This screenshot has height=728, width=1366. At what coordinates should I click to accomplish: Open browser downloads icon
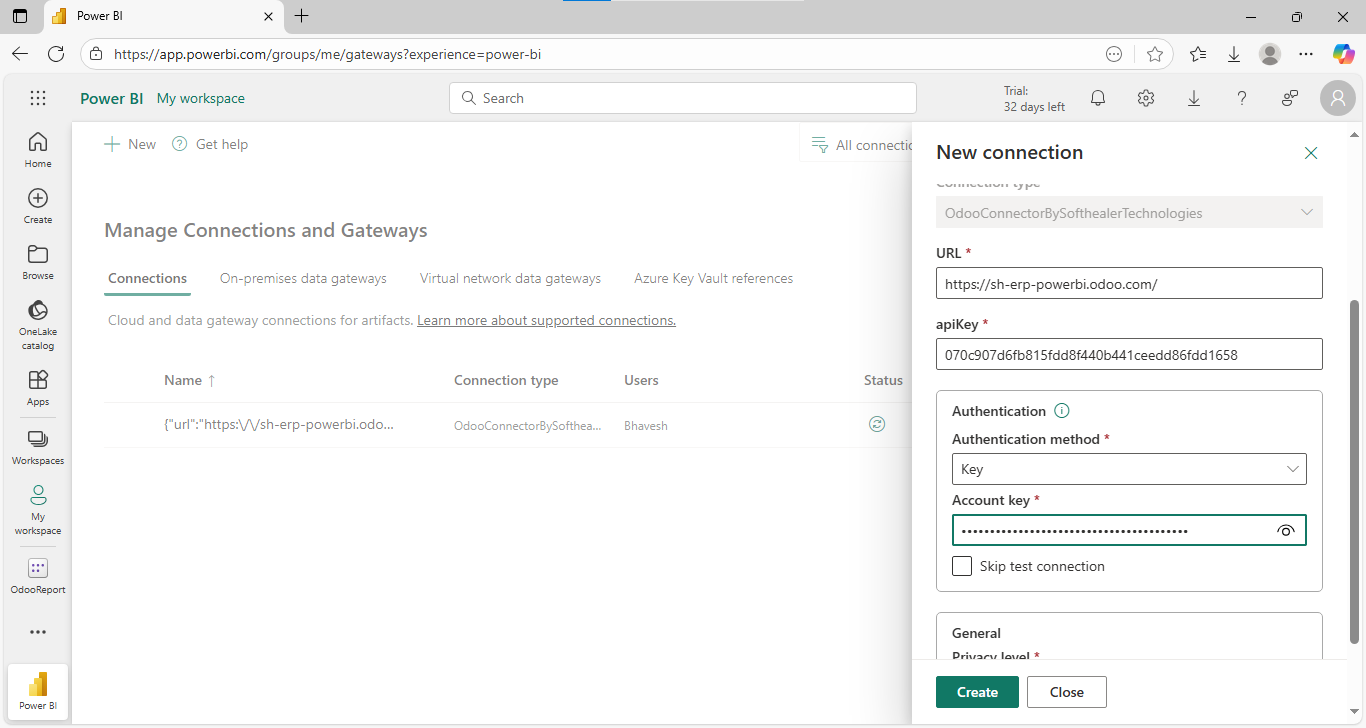1234,54
